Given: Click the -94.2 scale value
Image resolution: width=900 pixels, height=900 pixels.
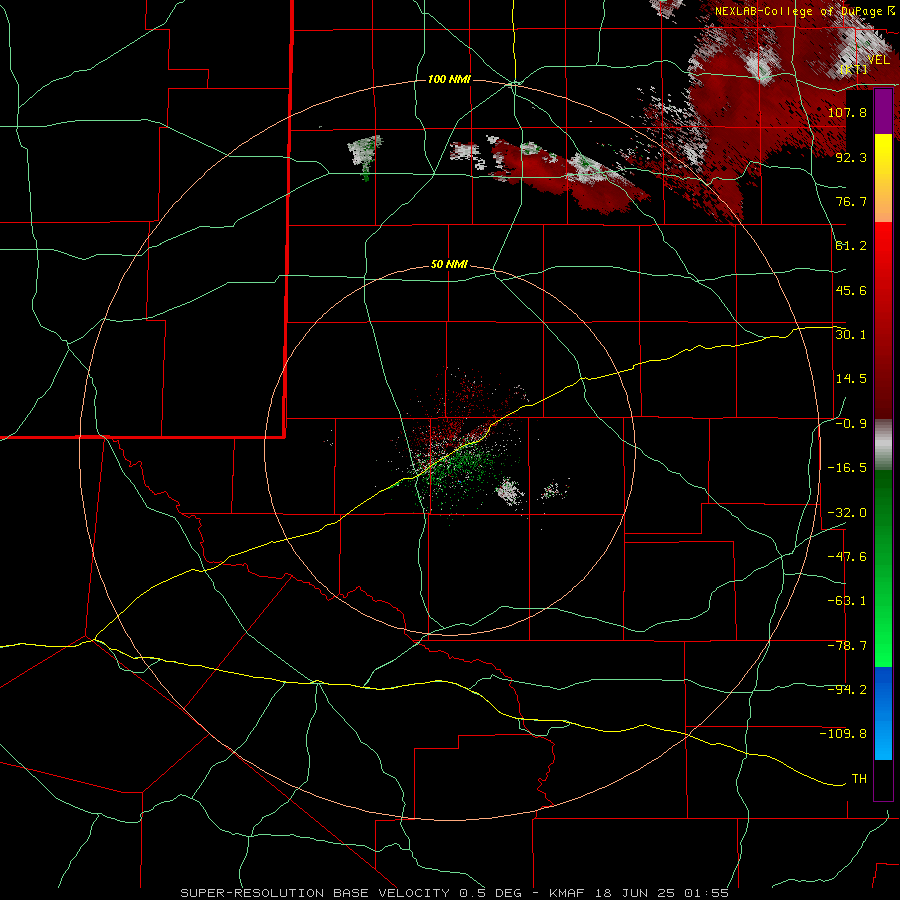Looking at the screenshot, I should tap(847, 689).
